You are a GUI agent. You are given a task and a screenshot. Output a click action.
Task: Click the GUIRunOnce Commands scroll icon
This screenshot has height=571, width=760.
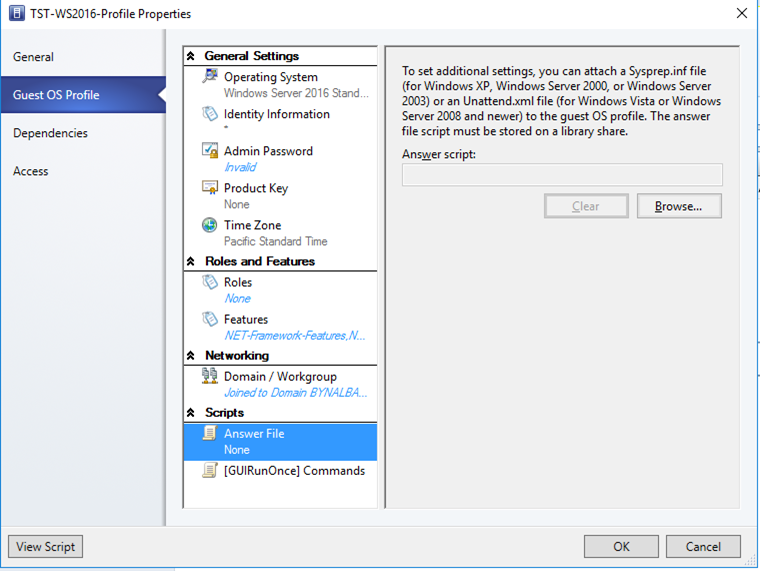point(210,470)
